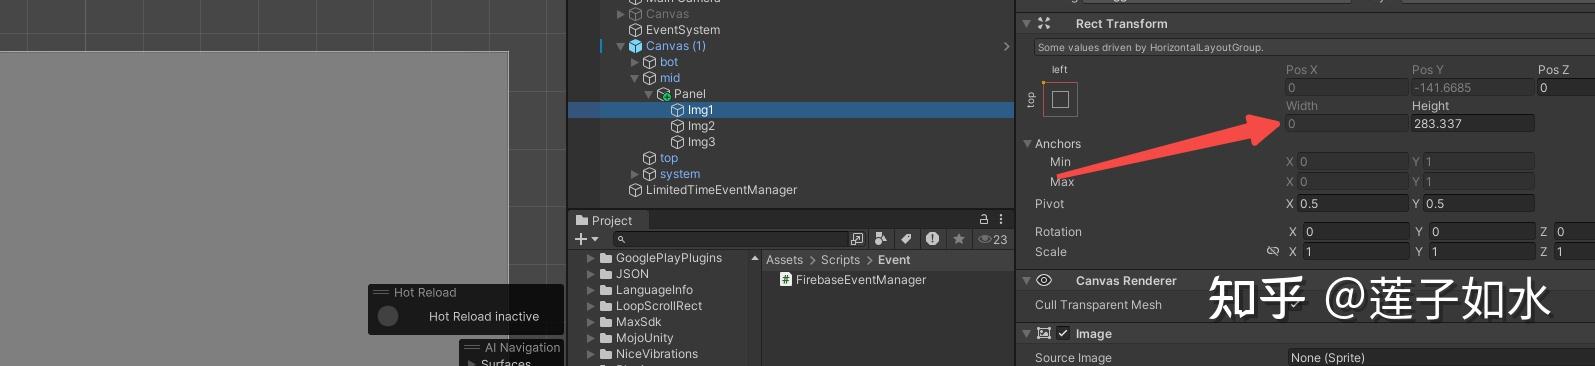The width and height of the screenshot is (1595, 366).
Task: Collapse the Anchors foldout
Action: 1027,144
